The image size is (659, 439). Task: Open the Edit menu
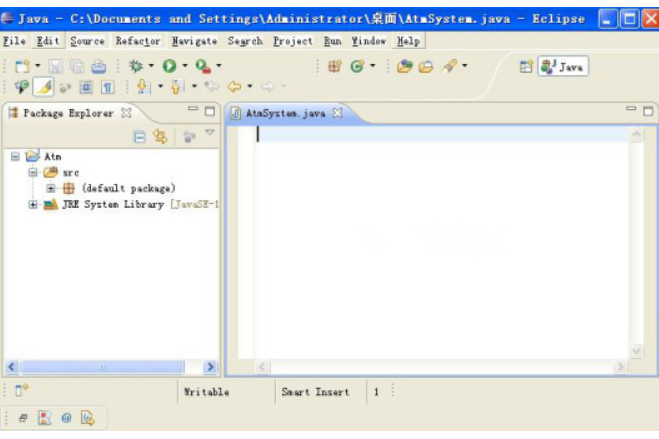click(47, 41)
